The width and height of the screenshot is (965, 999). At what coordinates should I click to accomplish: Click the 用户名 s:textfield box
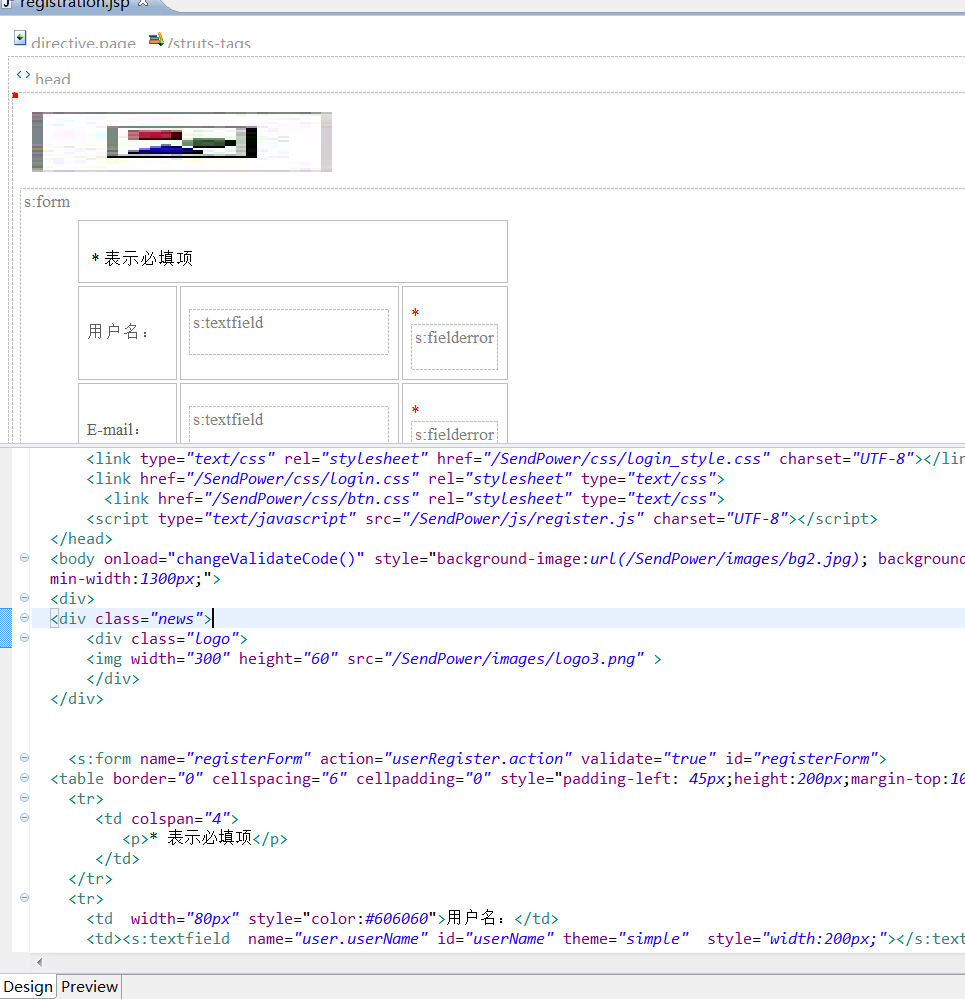(289, 332)
